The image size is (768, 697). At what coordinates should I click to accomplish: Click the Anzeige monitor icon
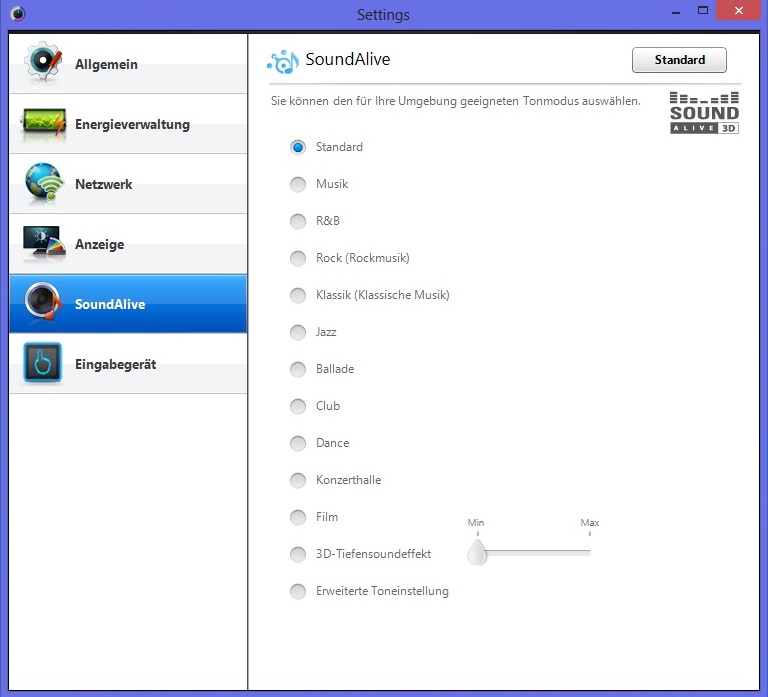[44, 242]
